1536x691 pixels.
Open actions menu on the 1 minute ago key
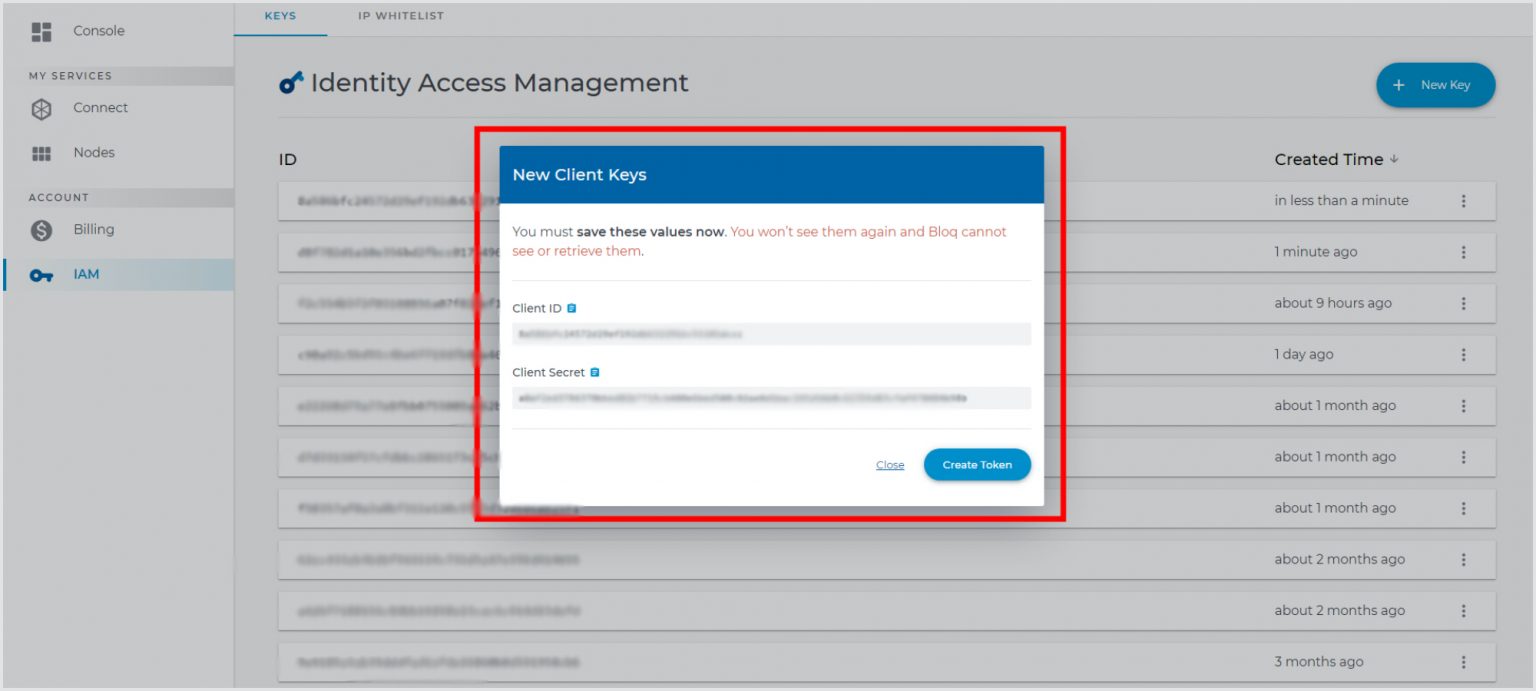[1464, 252]
